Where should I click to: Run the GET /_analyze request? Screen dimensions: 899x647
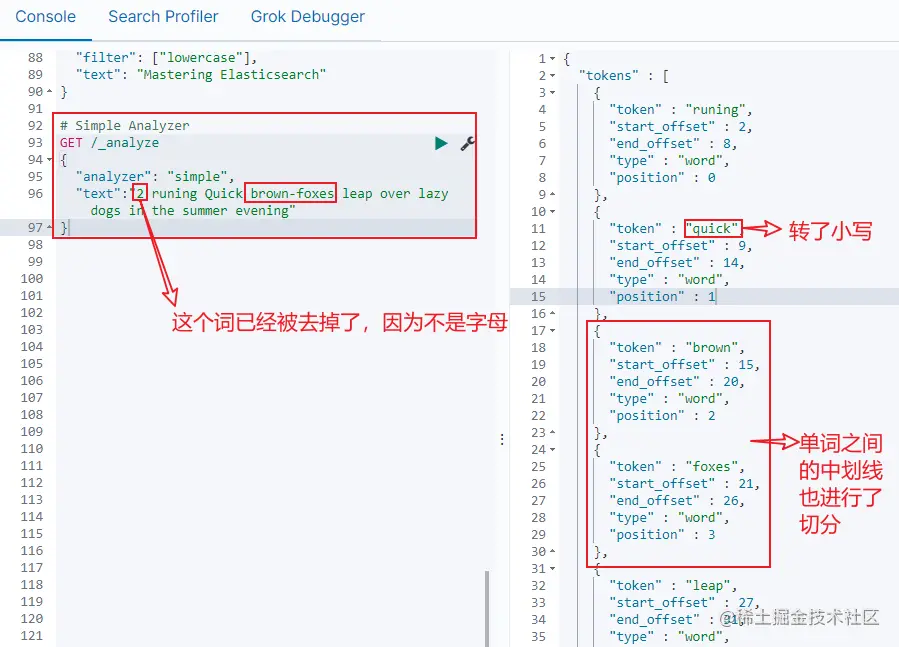[x=441, y=143]
